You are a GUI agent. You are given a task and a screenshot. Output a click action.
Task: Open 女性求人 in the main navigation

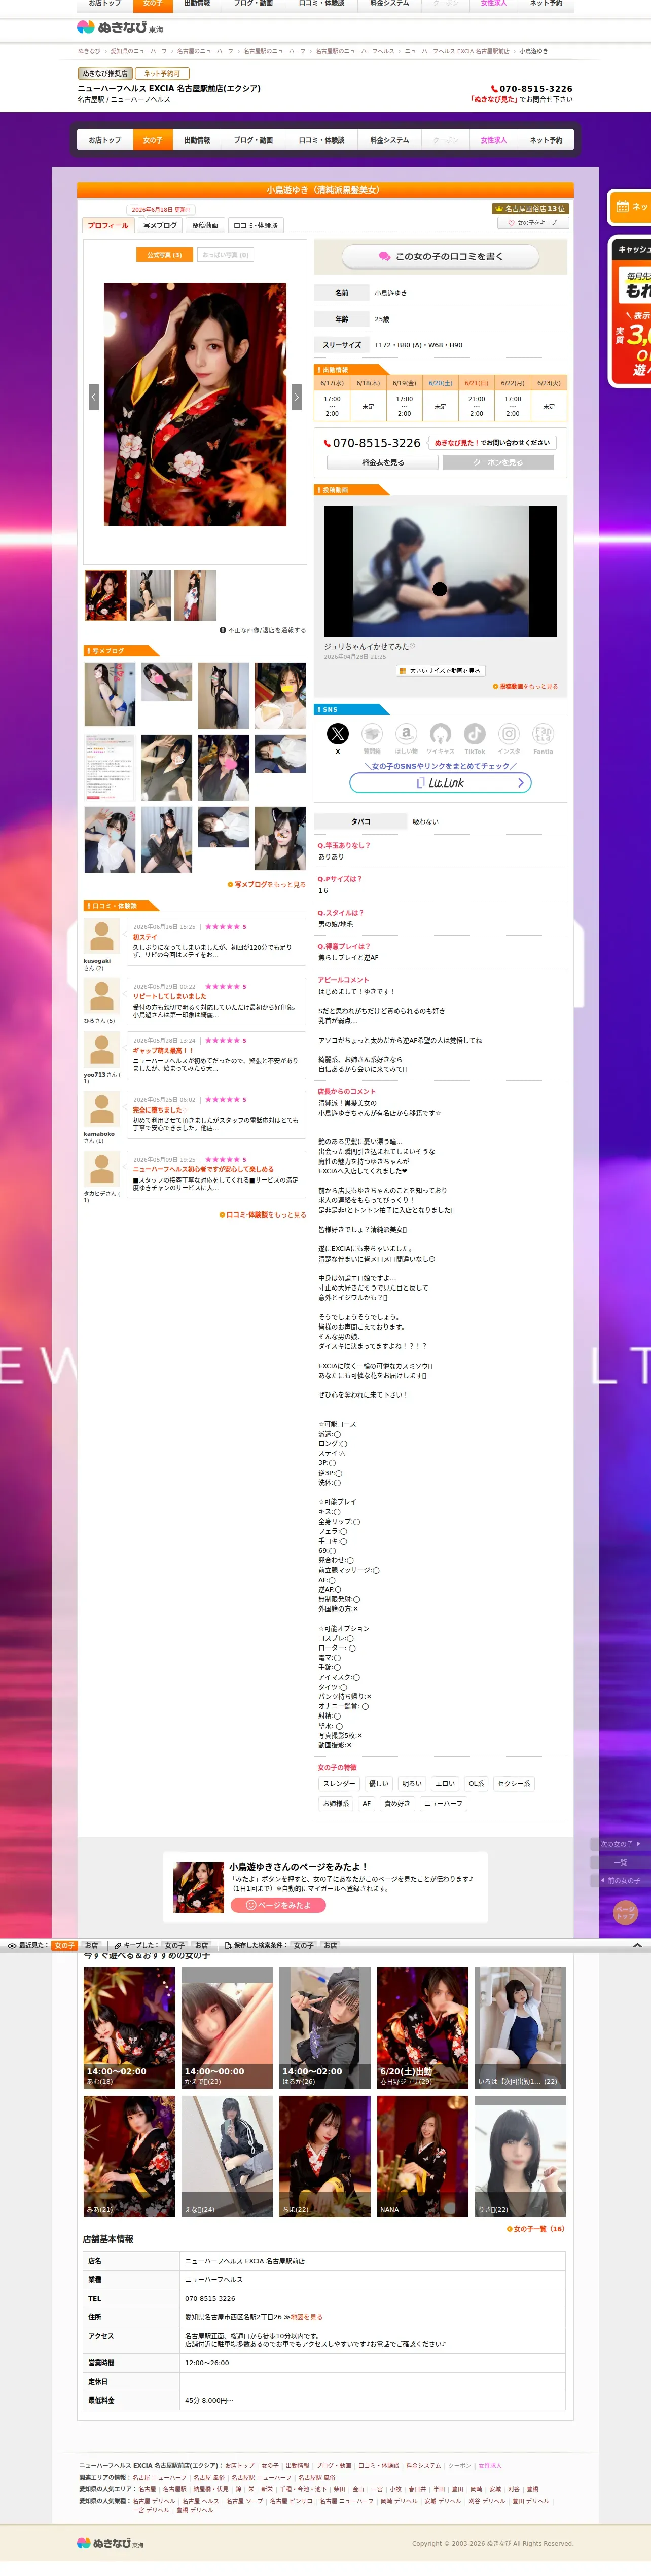[x=494, y=140]
